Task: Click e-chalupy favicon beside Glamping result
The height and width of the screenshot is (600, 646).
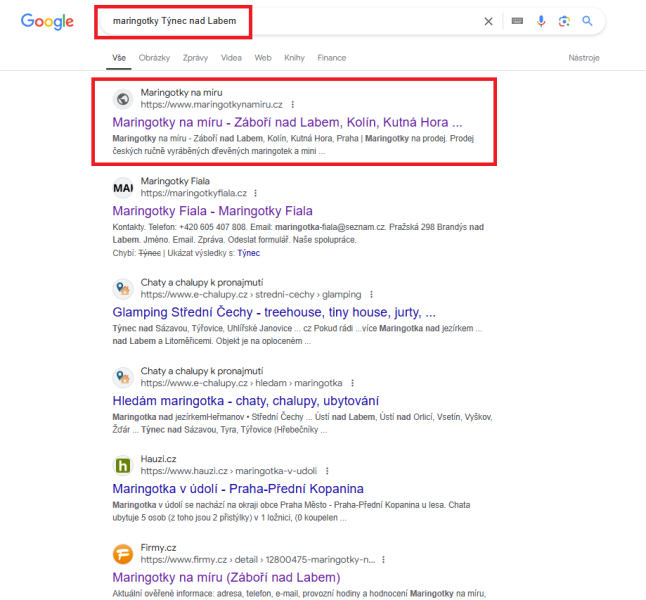Action: click(x=123, y=289)
